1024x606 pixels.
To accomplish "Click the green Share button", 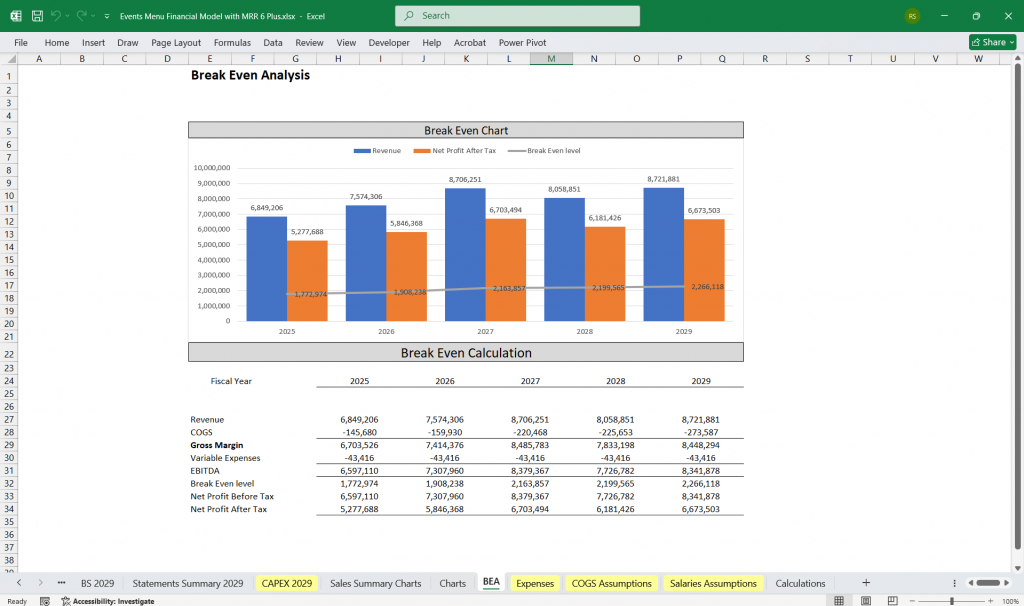I will (990, 41).
